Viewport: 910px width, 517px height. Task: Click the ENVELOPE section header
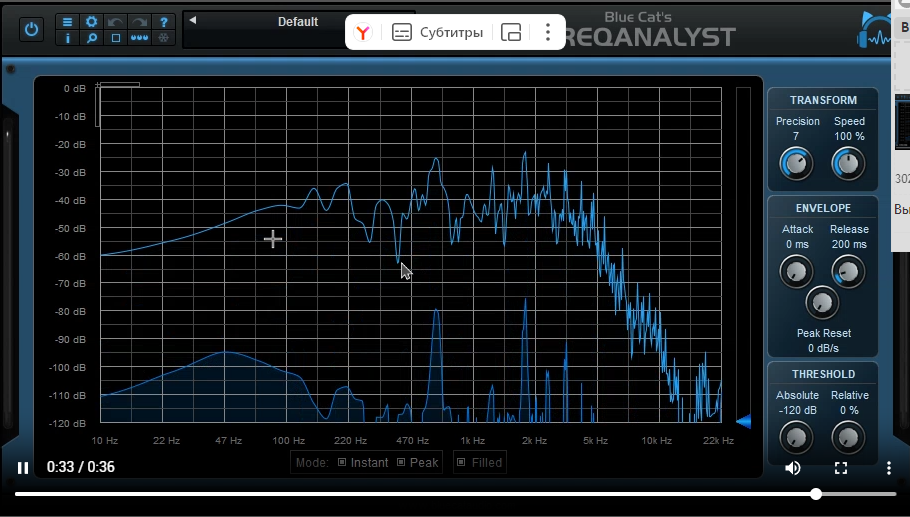pos(823,208)
